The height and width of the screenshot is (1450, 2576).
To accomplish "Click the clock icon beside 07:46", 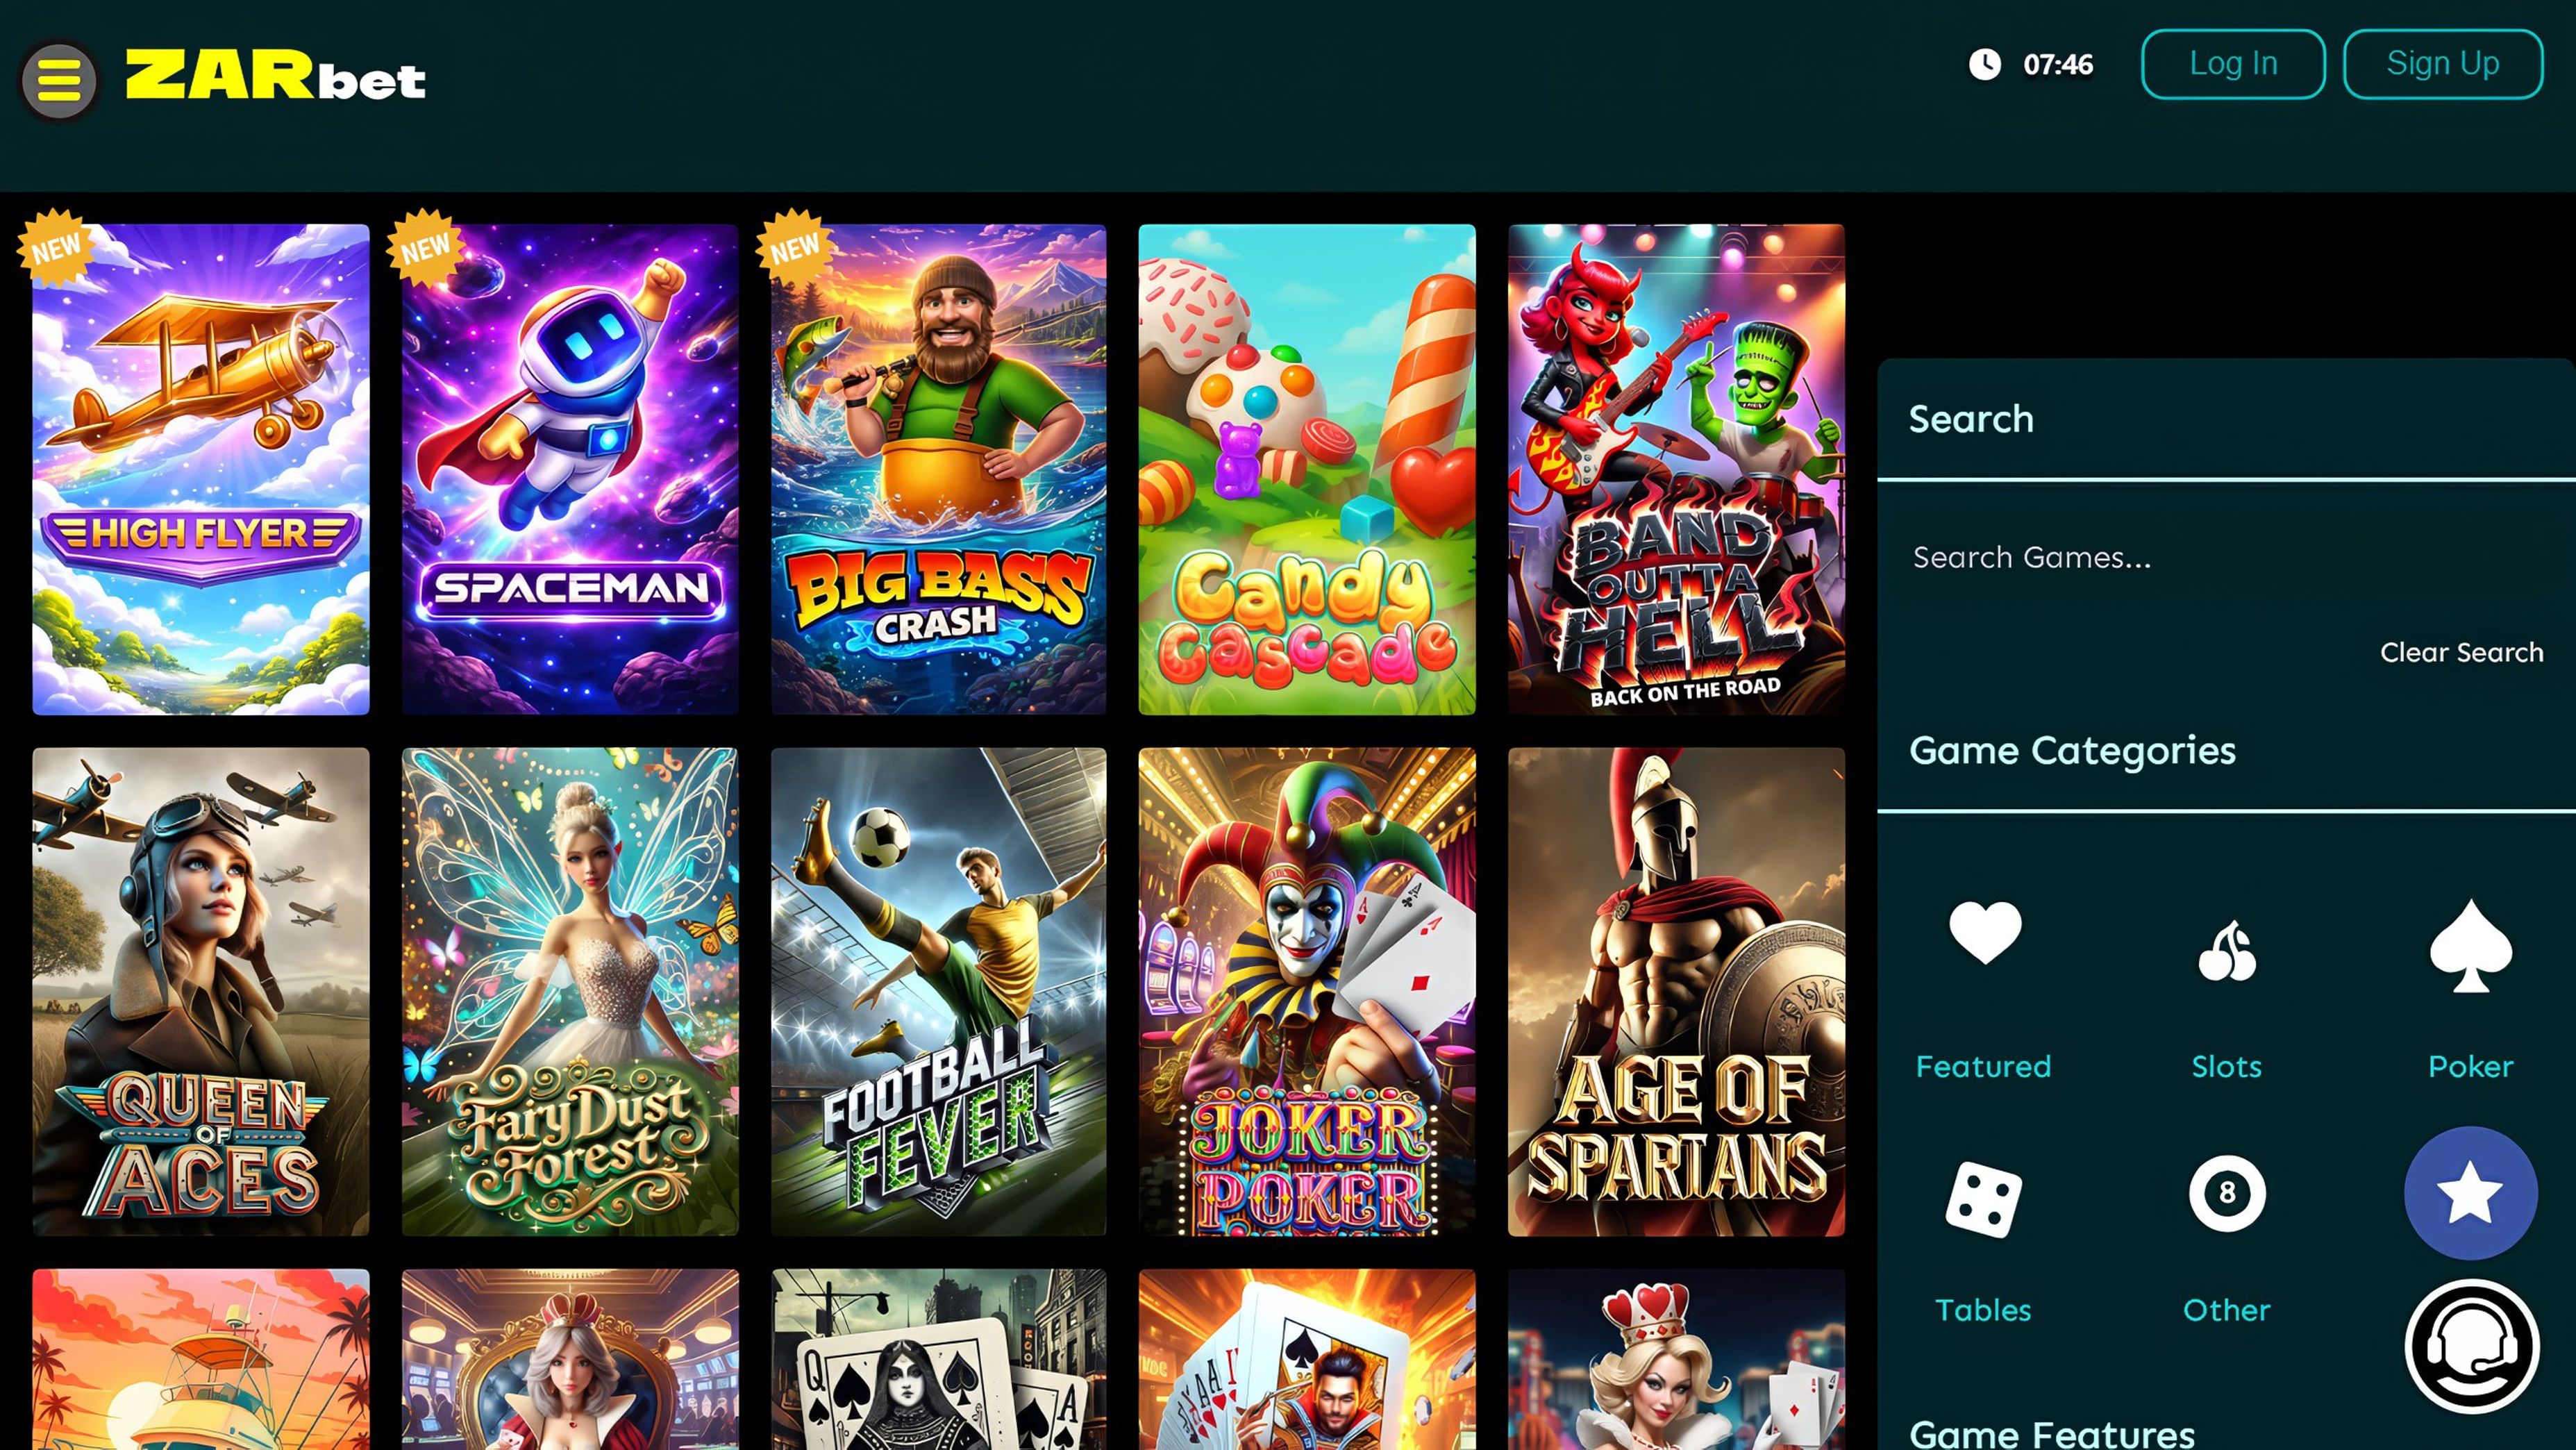I will (x=1985, y=64).
